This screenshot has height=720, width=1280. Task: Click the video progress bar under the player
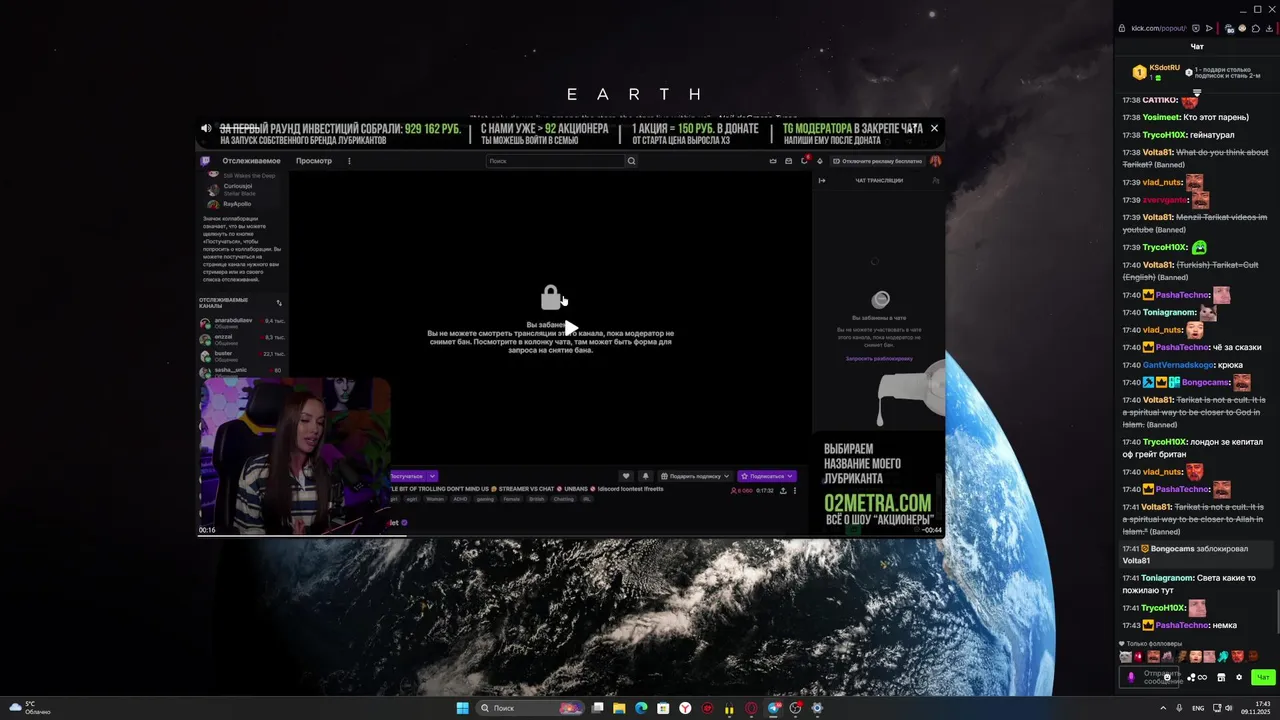pyautogui.click(x=570, y=536)
